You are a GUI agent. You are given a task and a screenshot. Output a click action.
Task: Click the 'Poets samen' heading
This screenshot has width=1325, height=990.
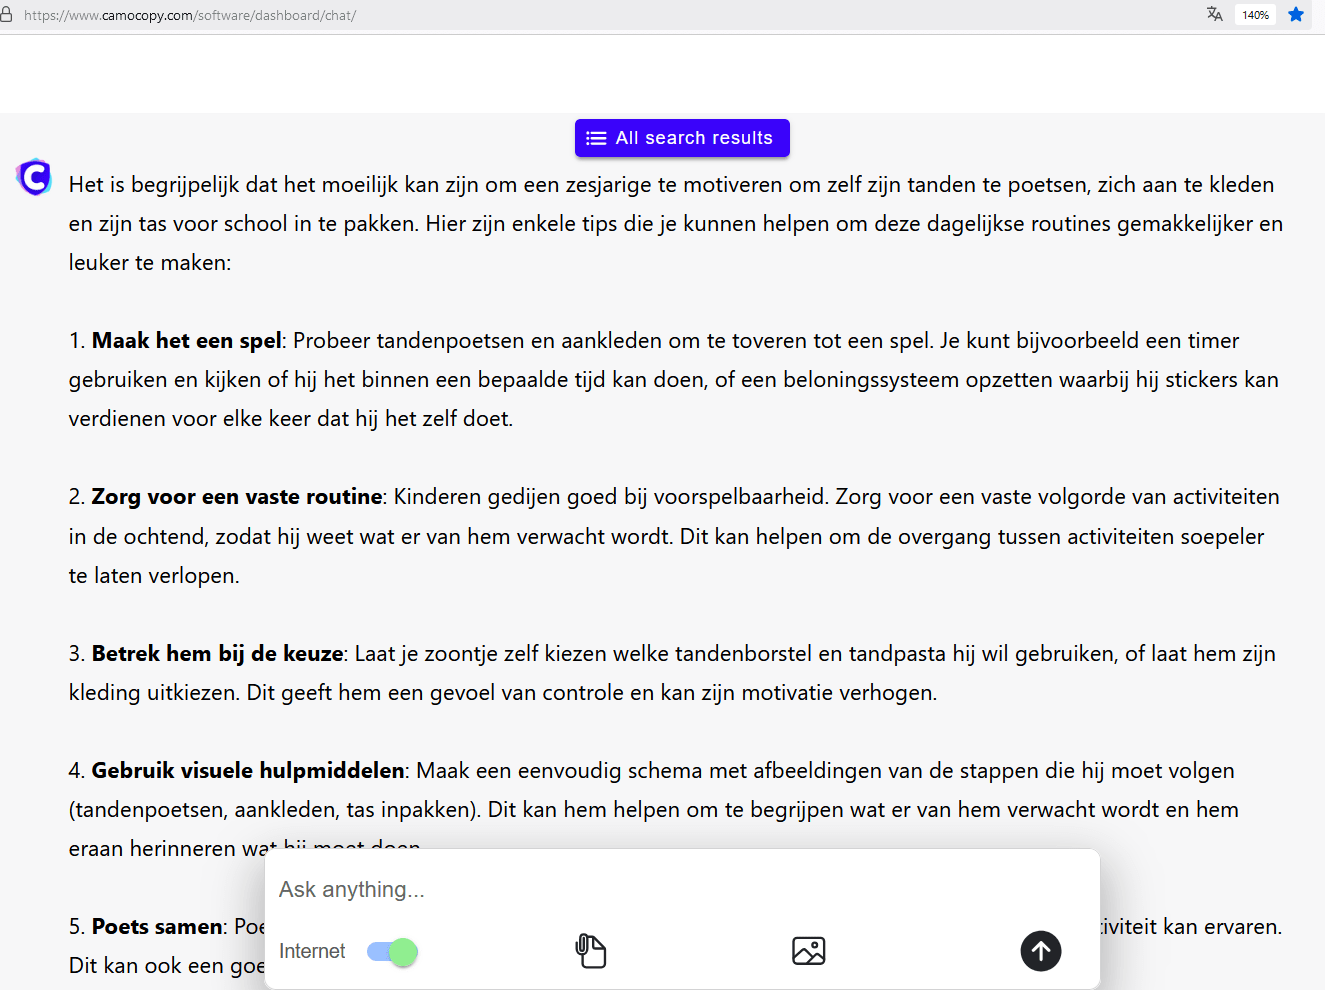point(159,927)
